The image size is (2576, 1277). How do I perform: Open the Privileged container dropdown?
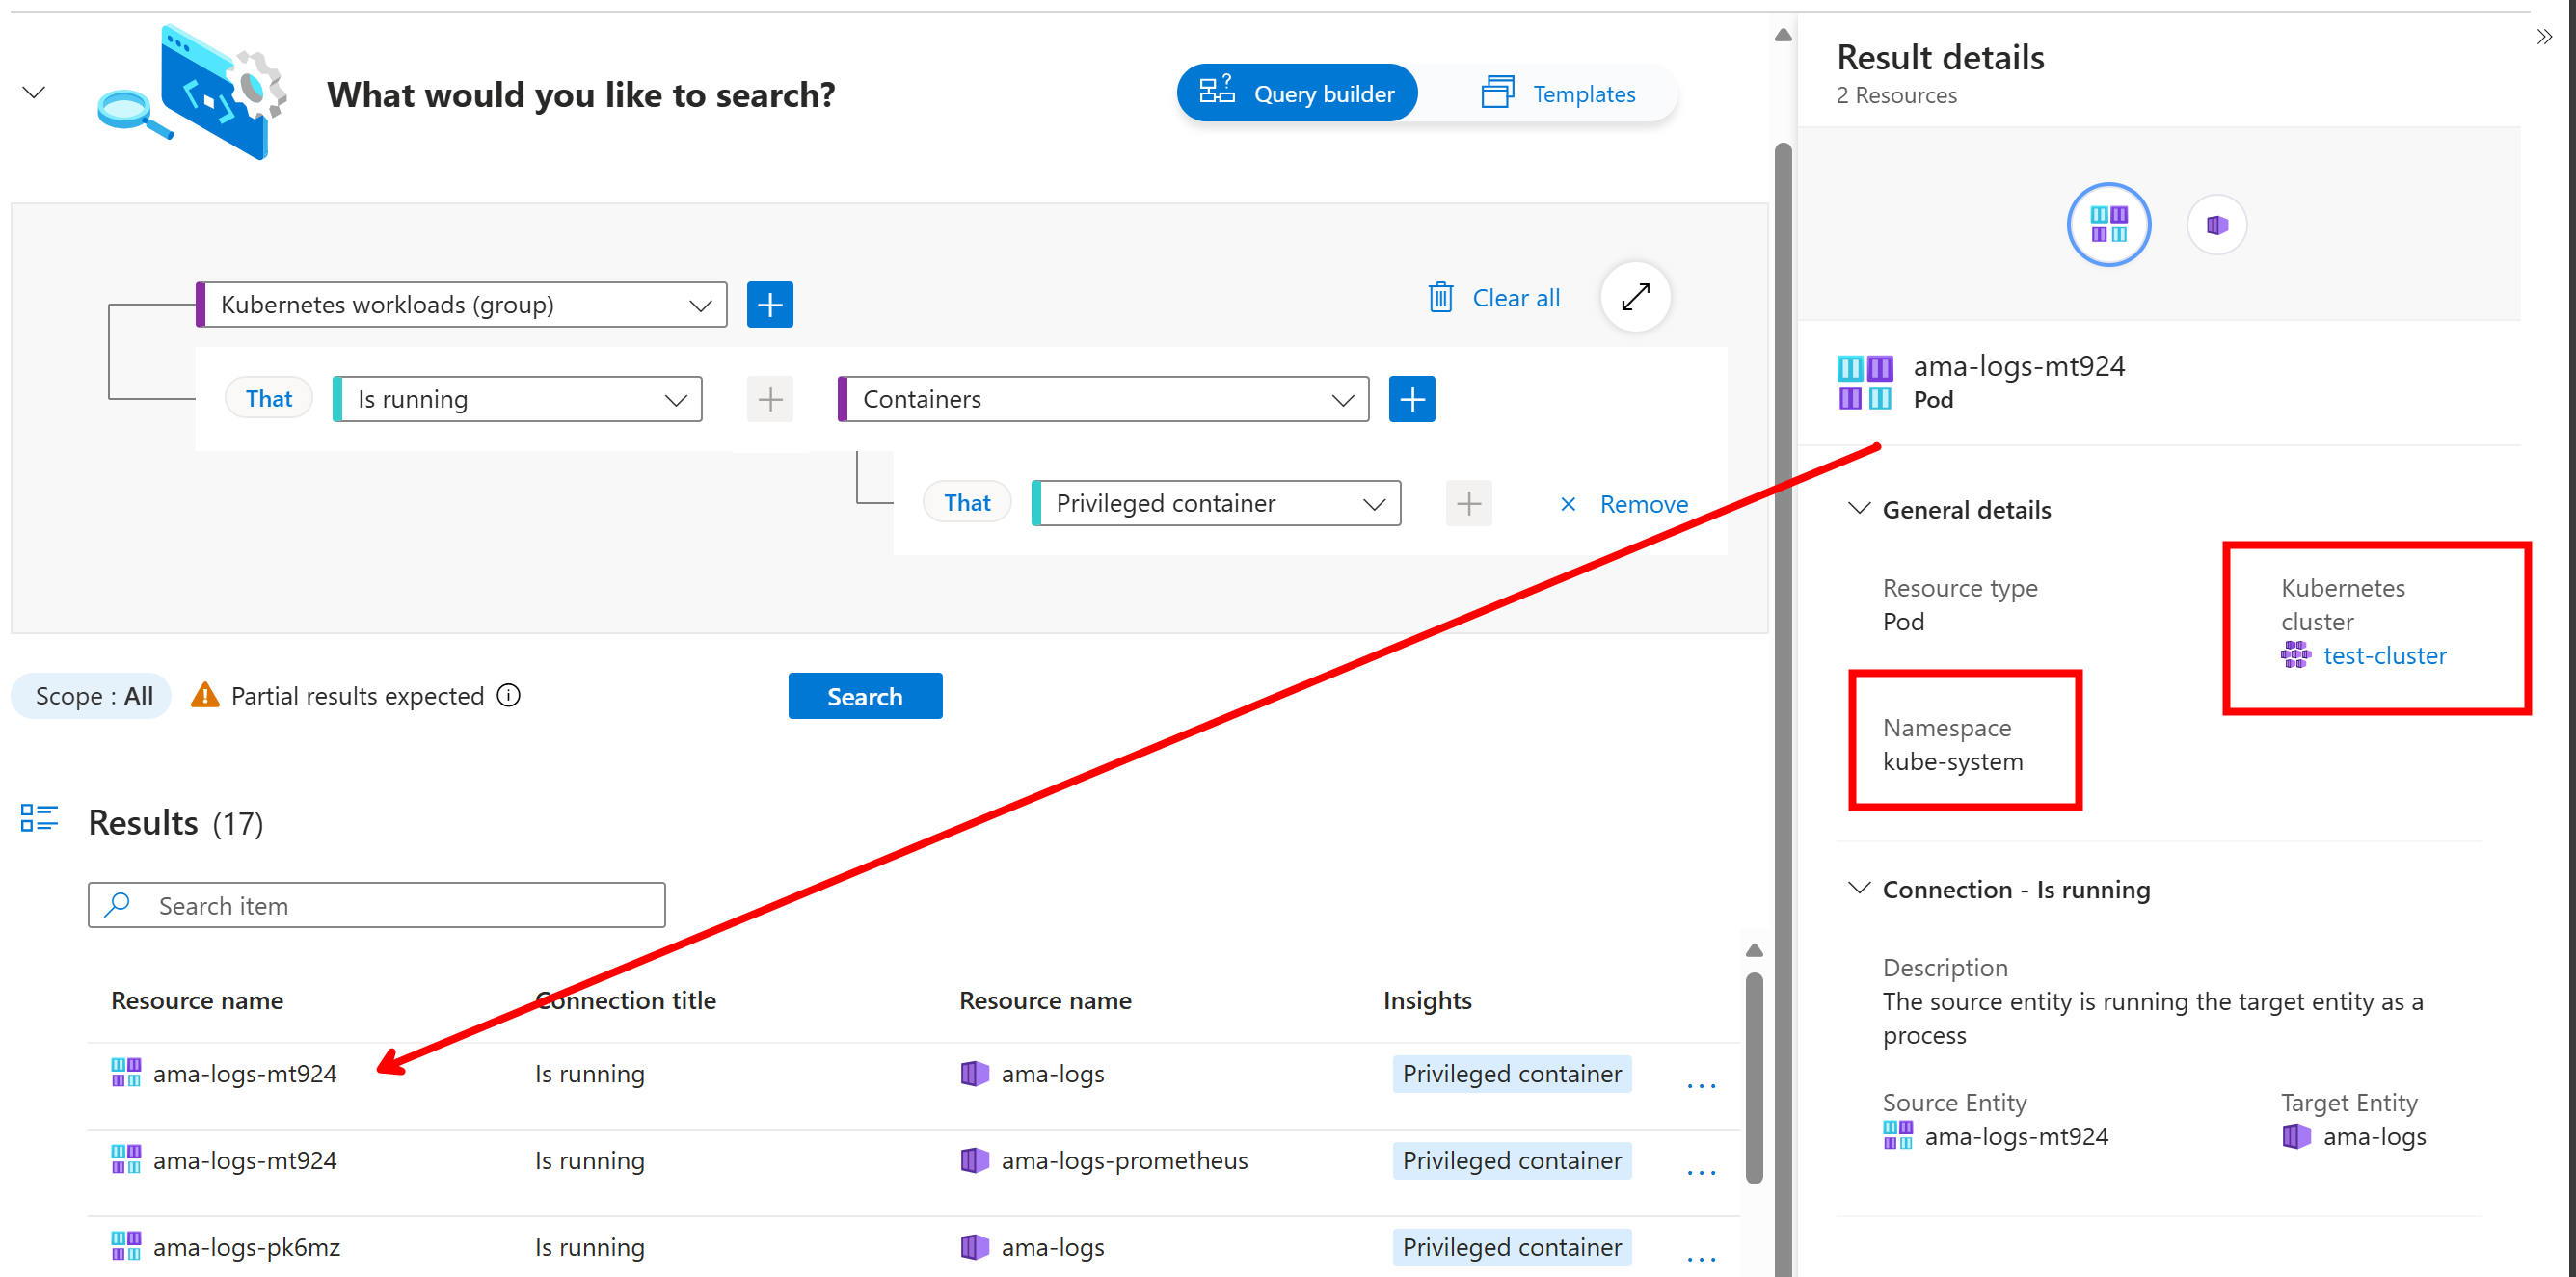(x=1216, y=503)
